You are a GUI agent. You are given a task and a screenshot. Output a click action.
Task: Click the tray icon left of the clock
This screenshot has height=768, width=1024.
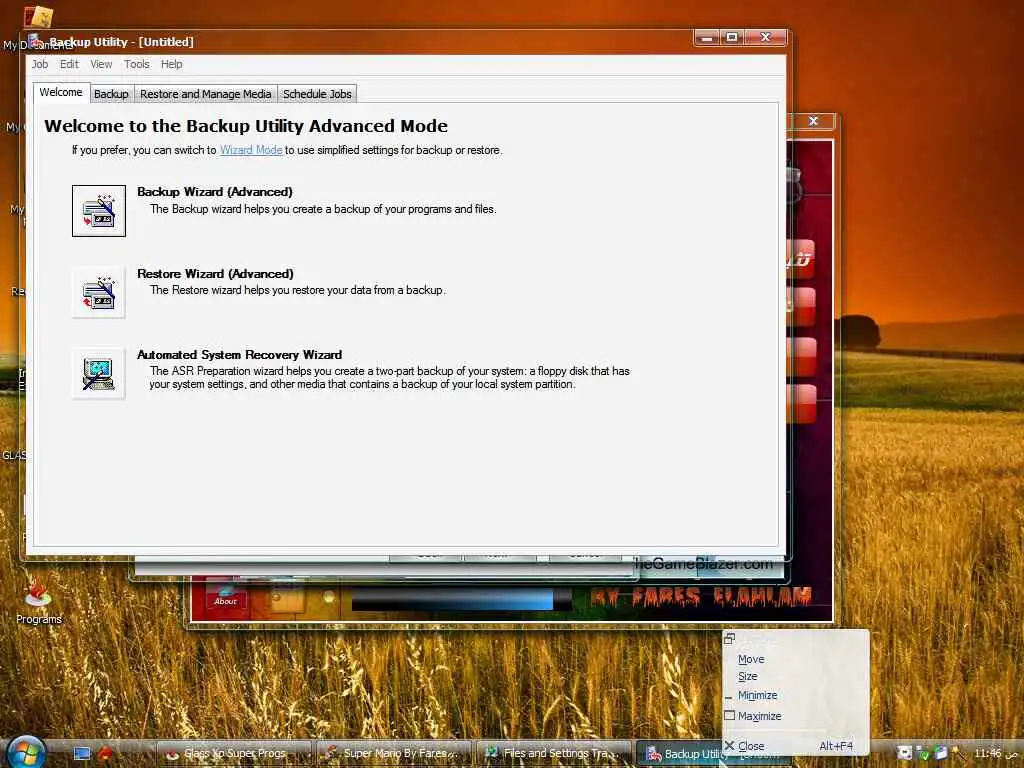[x=959, y=754]
